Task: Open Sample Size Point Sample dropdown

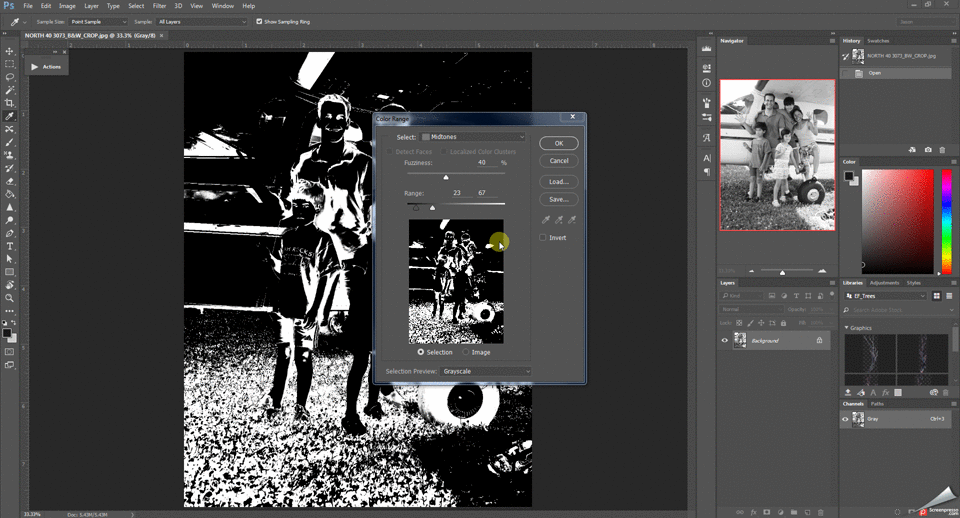Action: click(98, 21)
